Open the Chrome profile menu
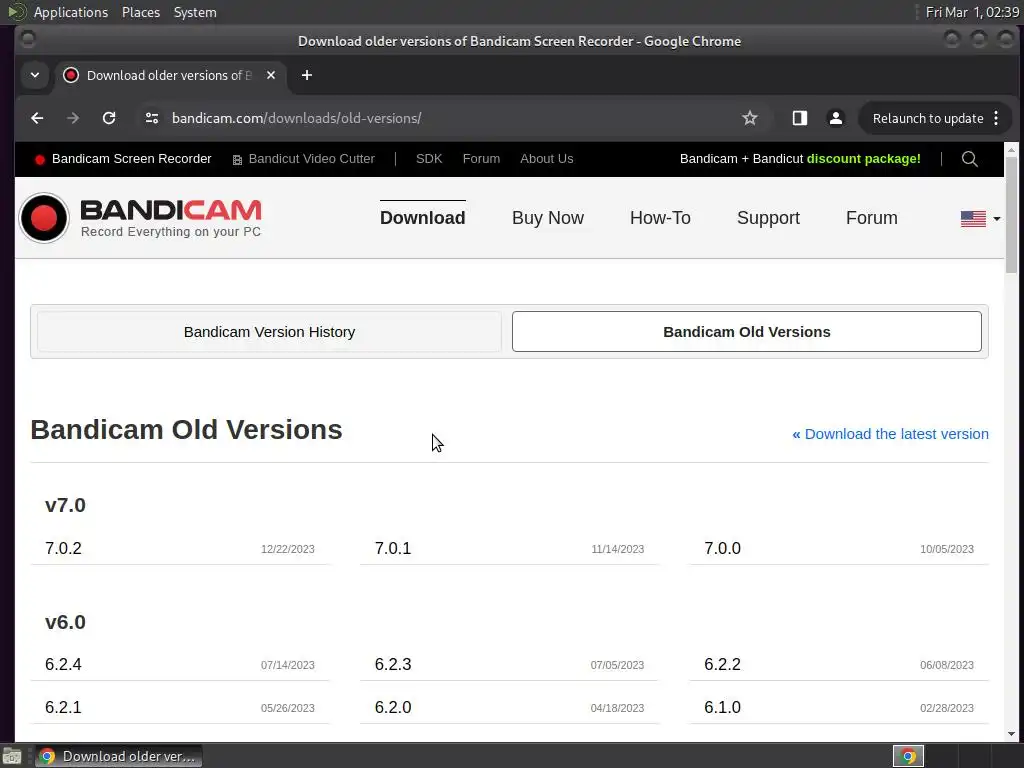Screen dimensions: 1024x768 click(x=835, y=118)
